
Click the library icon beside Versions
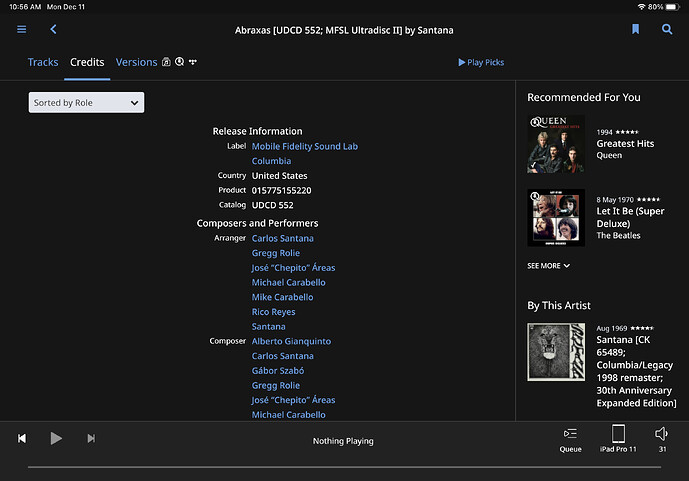(x=166, y=62)
